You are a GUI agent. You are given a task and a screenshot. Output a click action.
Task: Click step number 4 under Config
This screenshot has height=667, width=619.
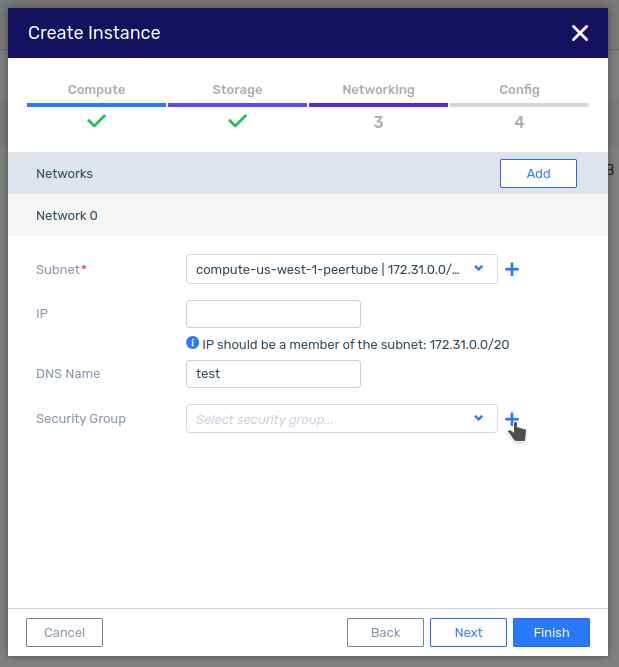coord(519,122)
